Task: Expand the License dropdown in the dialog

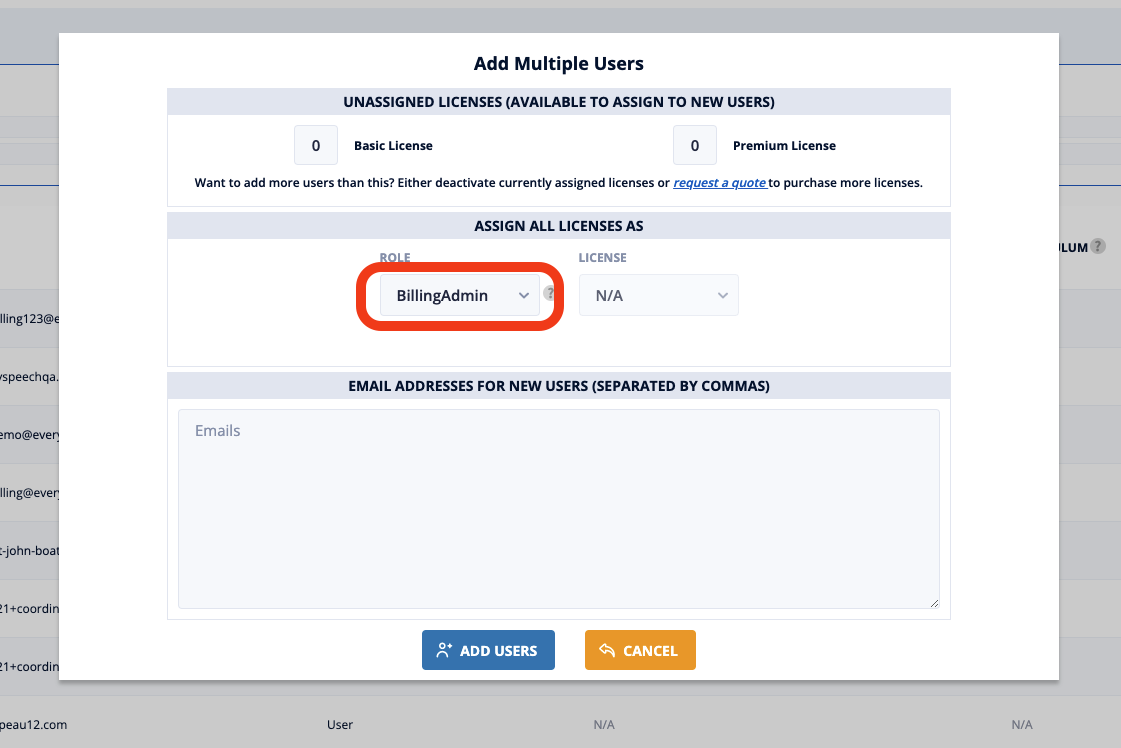Action: [658, 295]
